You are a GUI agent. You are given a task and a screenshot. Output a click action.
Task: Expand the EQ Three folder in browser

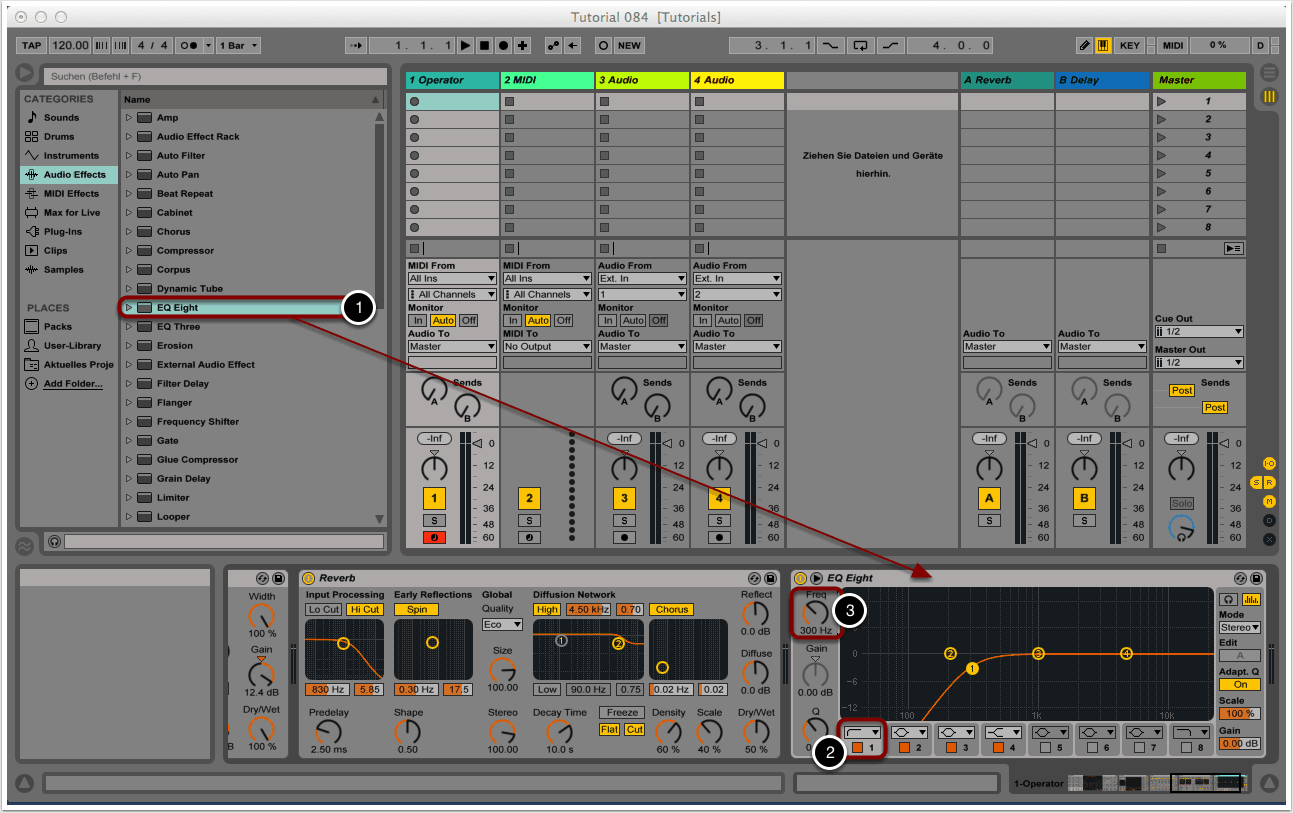tap(128, 327)
